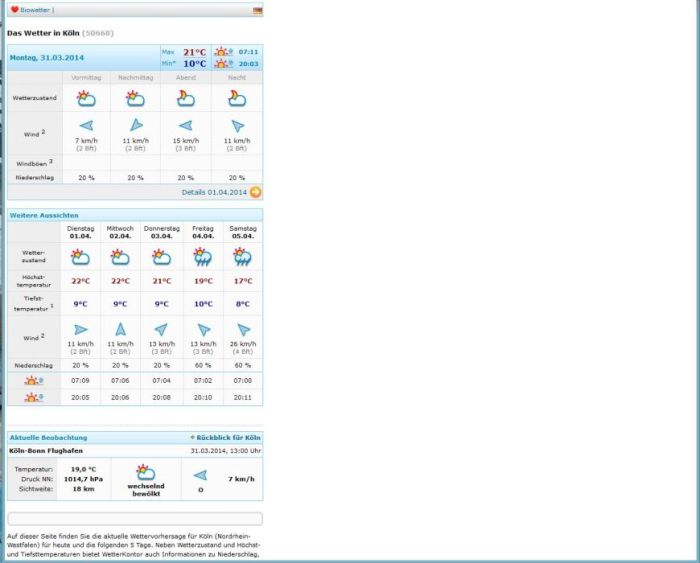Click Samstag wind direction arrow
The image size is (700, 563).
click(x=243, y=329)
